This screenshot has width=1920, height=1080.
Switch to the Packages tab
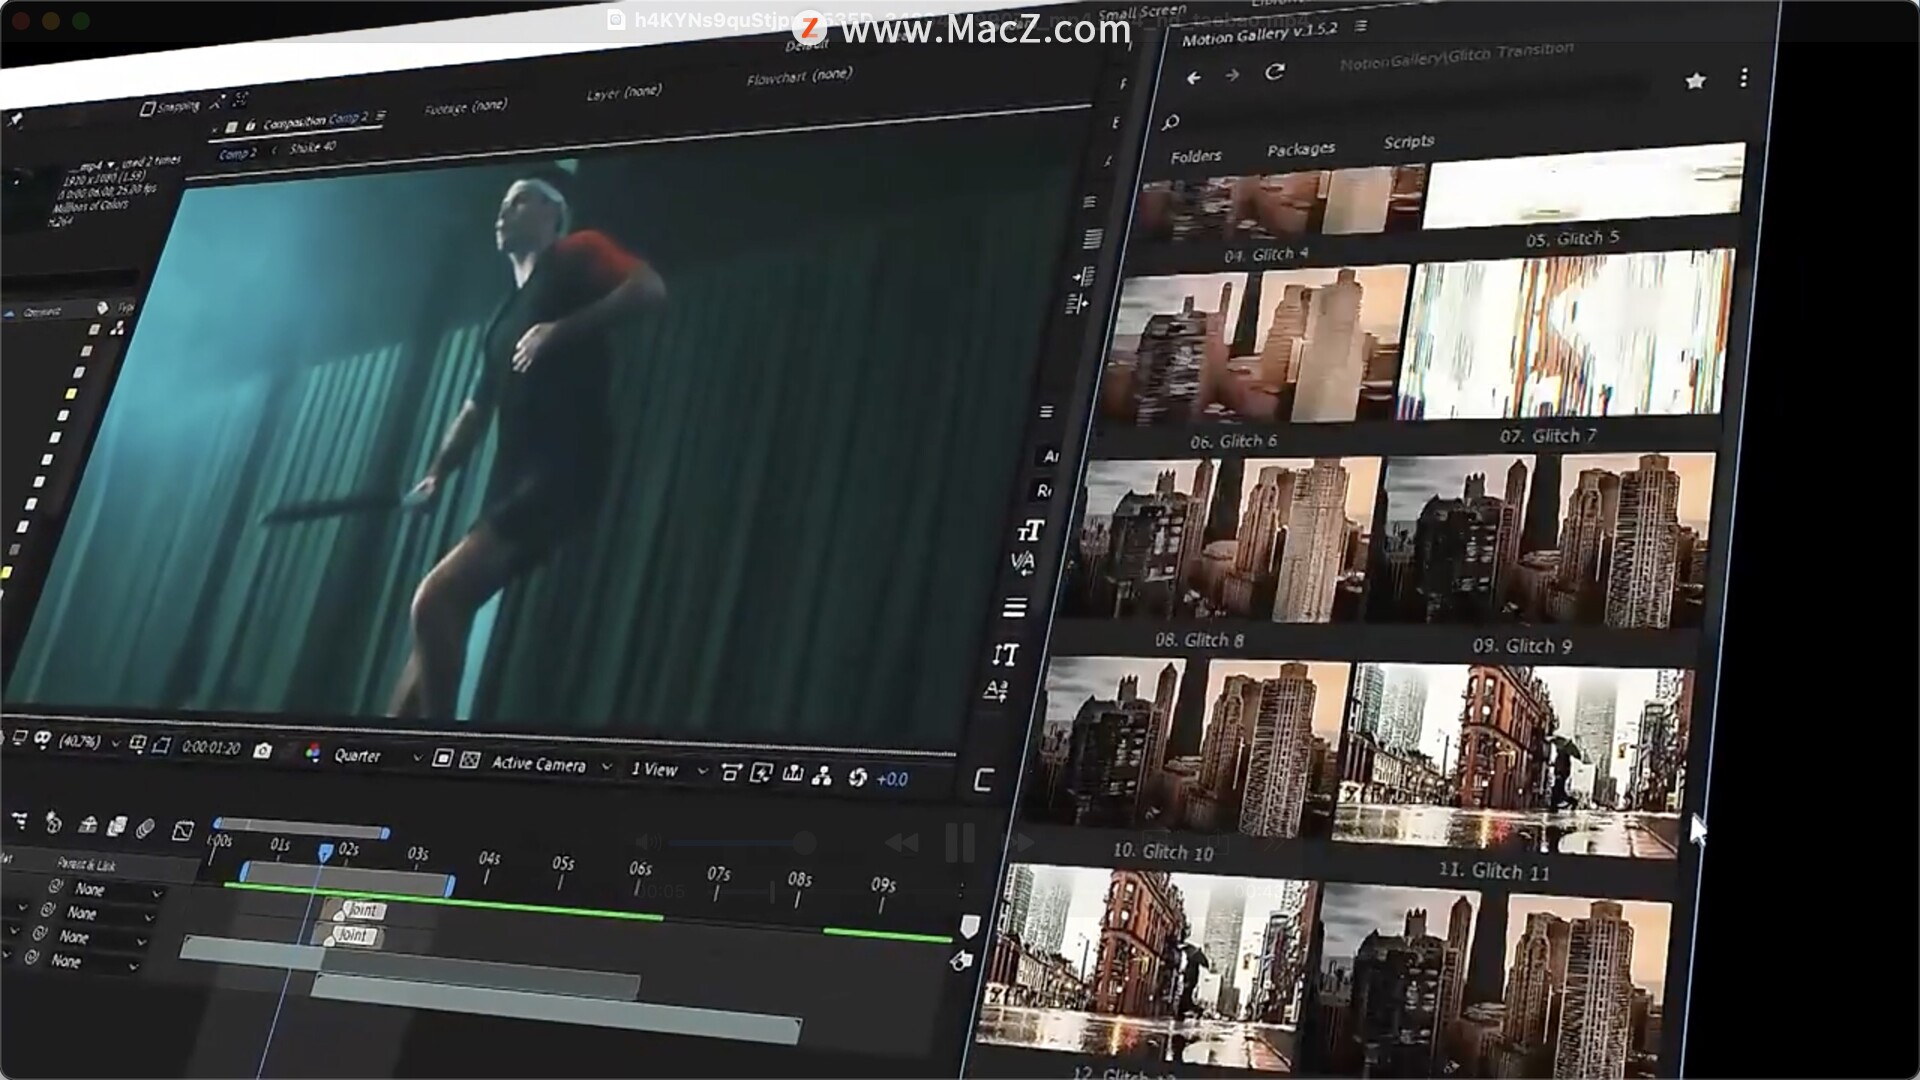click(x=1300, y=149)
